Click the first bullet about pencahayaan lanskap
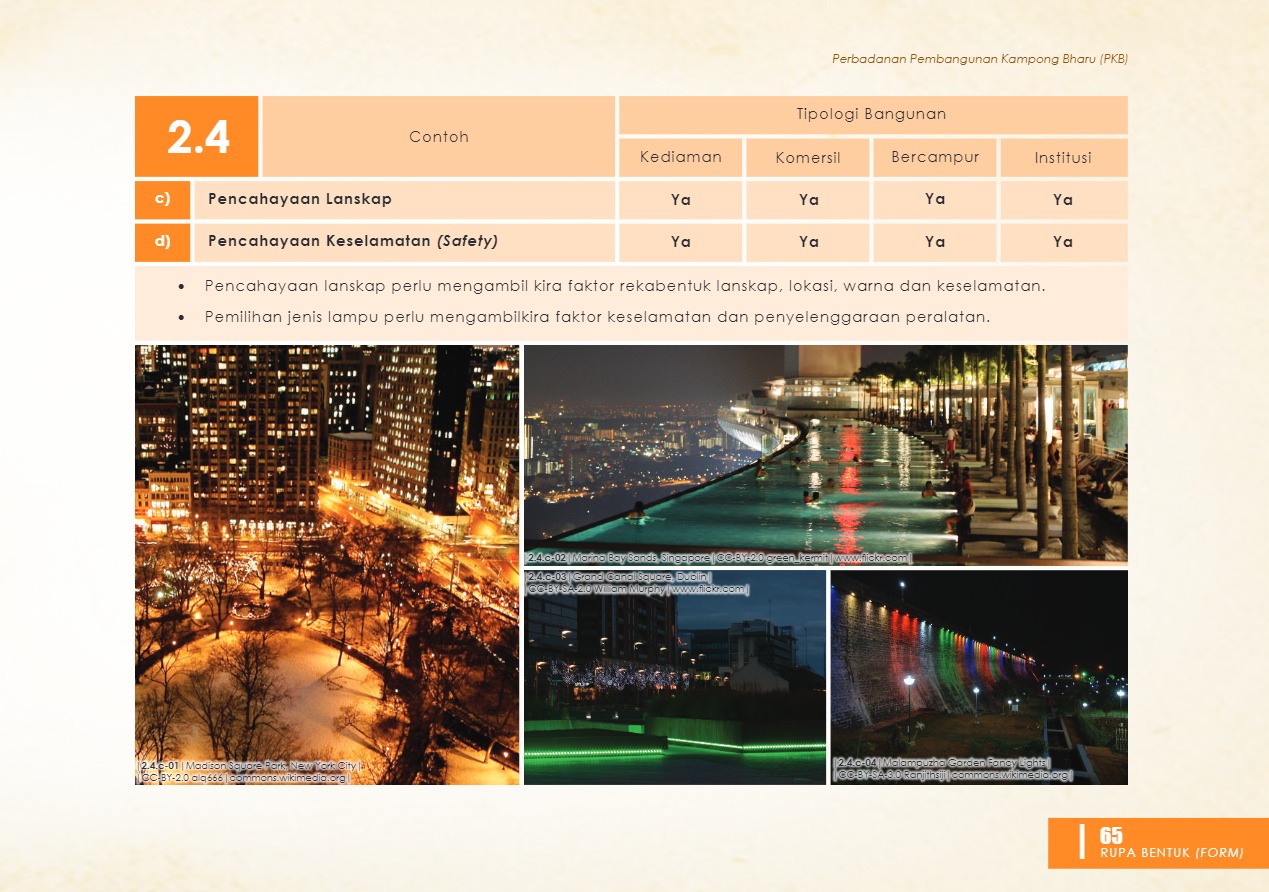Viewport: 1269px width, 892px height. [x=624, y=286]
